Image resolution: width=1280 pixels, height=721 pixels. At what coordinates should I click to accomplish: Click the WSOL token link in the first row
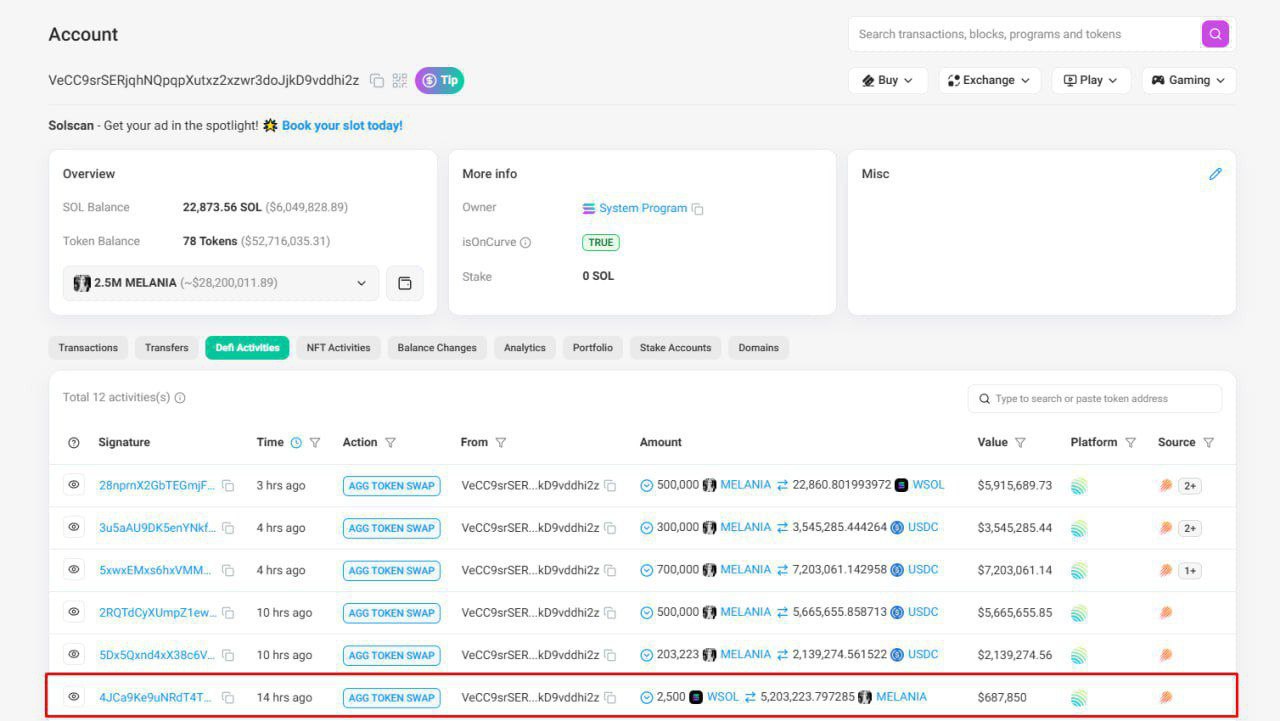(929, 485)
